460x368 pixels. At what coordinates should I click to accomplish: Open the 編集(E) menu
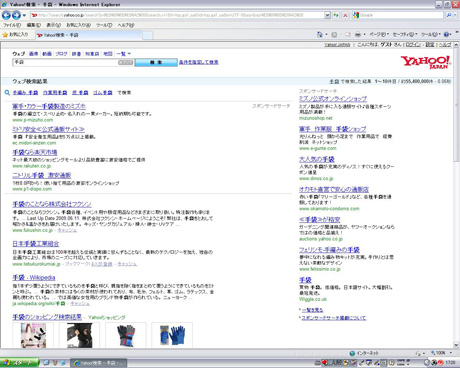point(33,25)
